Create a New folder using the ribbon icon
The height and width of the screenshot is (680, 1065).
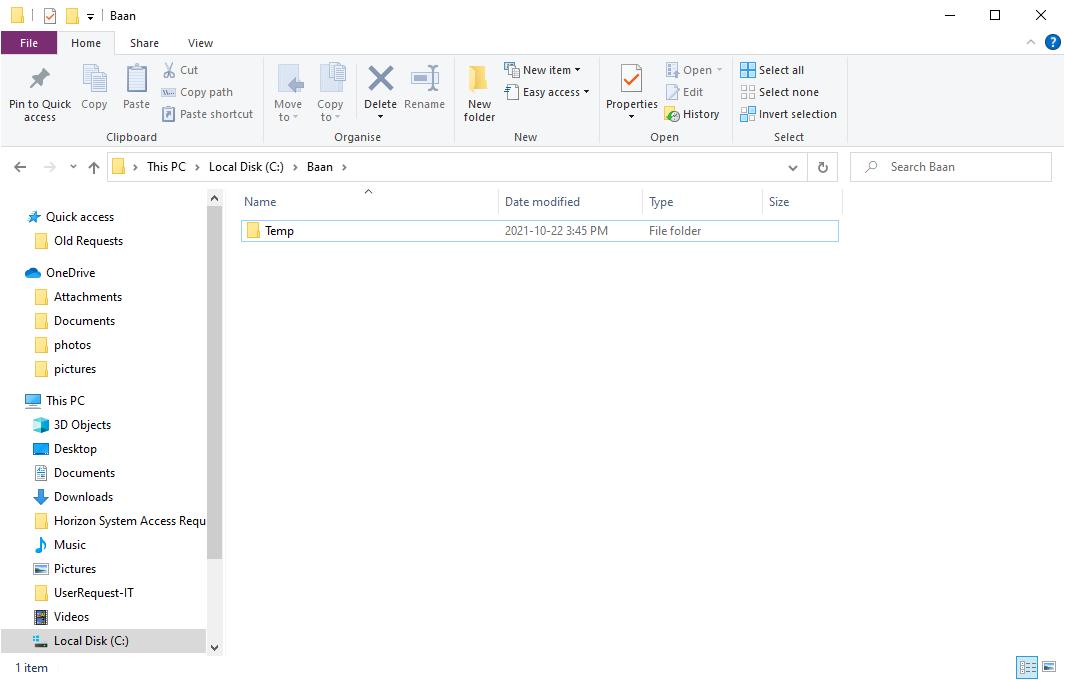pyautogui.click(x=478, y=93)
